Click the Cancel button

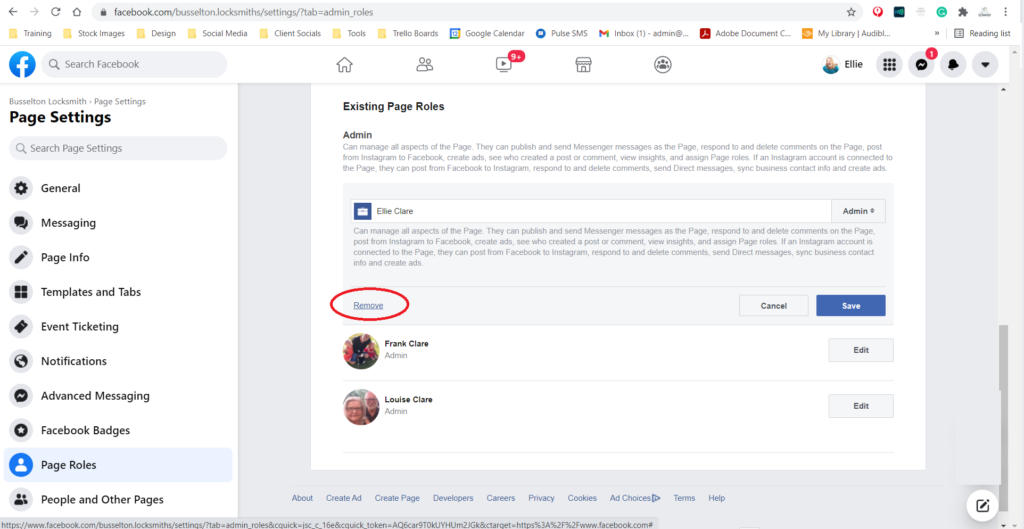pos(774,306)
